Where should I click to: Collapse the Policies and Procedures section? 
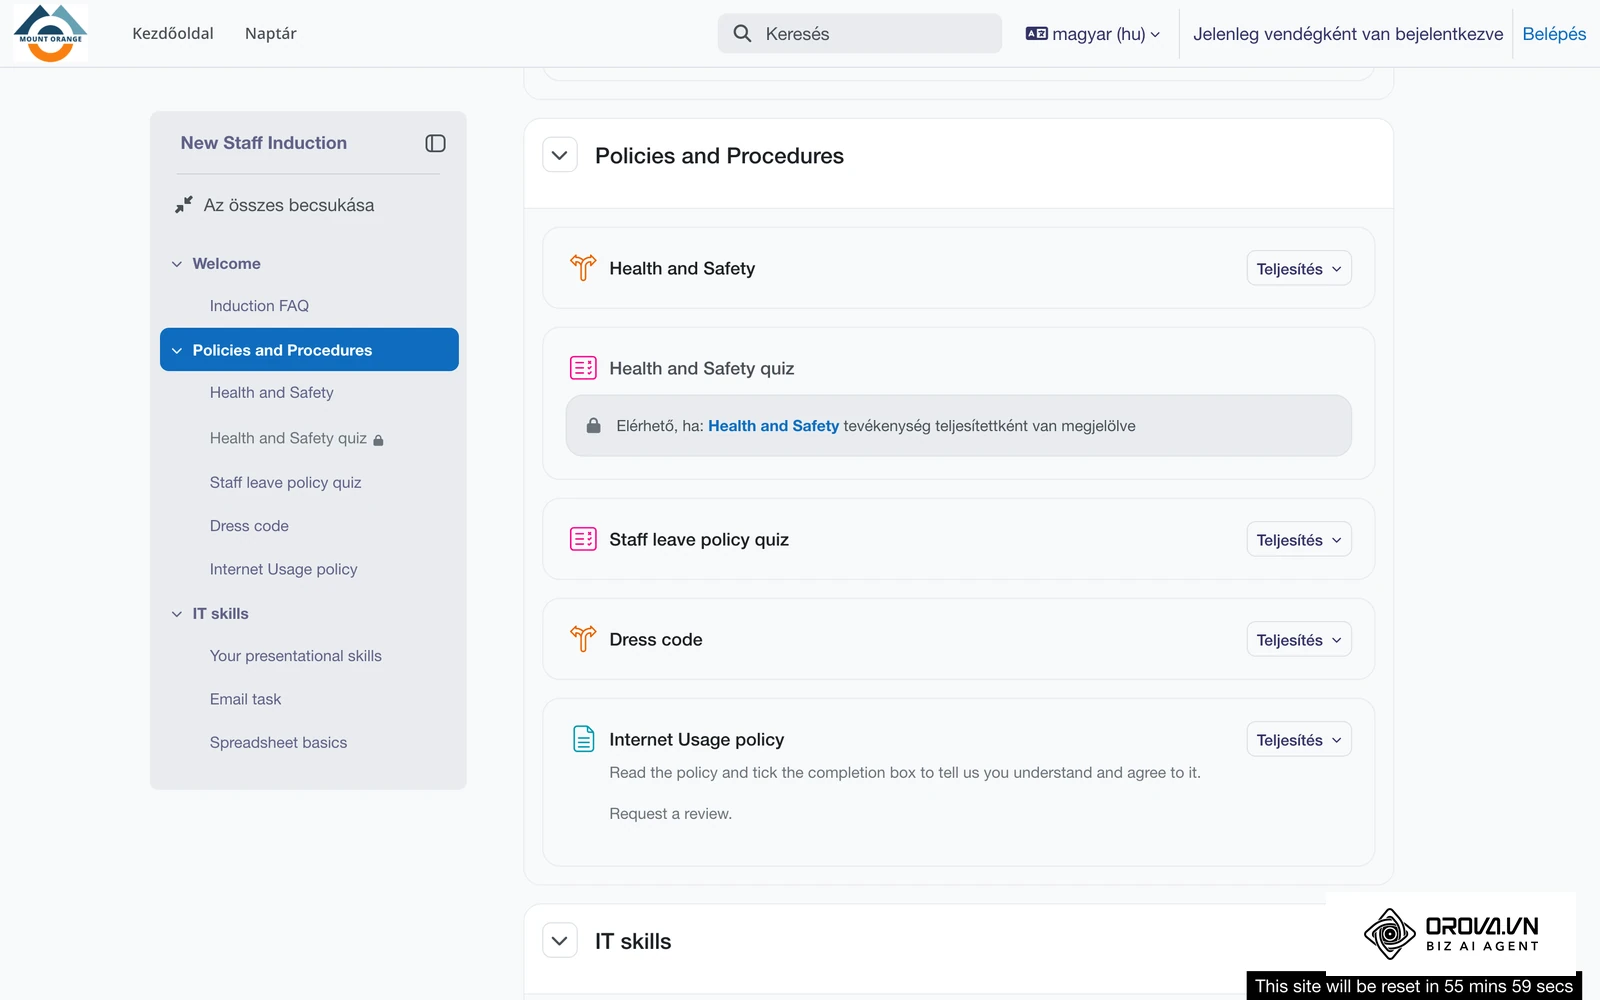pyautogui.click(x=560, y=155)
